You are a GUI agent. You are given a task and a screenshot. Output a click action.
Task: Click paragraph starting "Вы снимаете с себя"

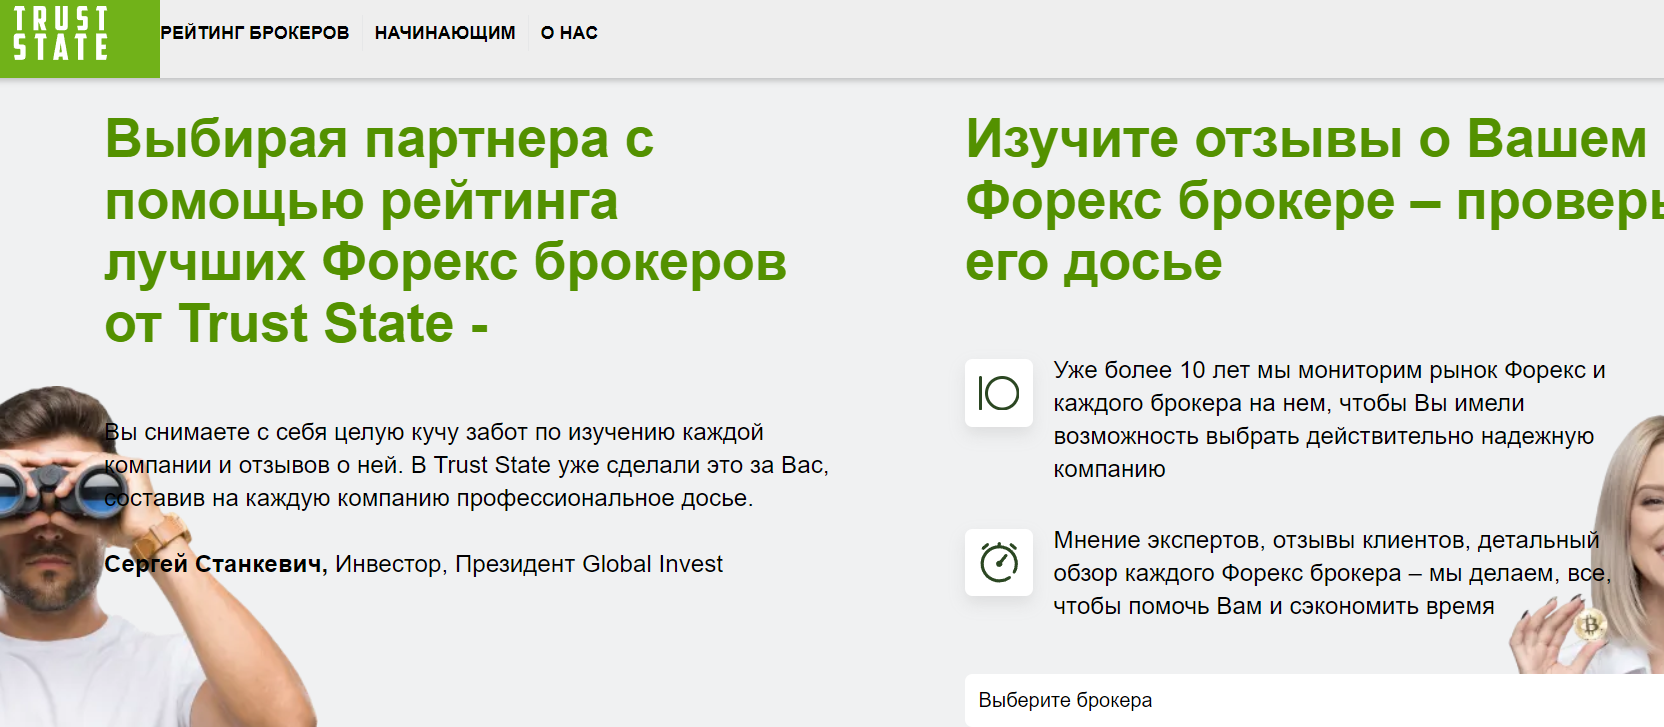click(466, 465)
